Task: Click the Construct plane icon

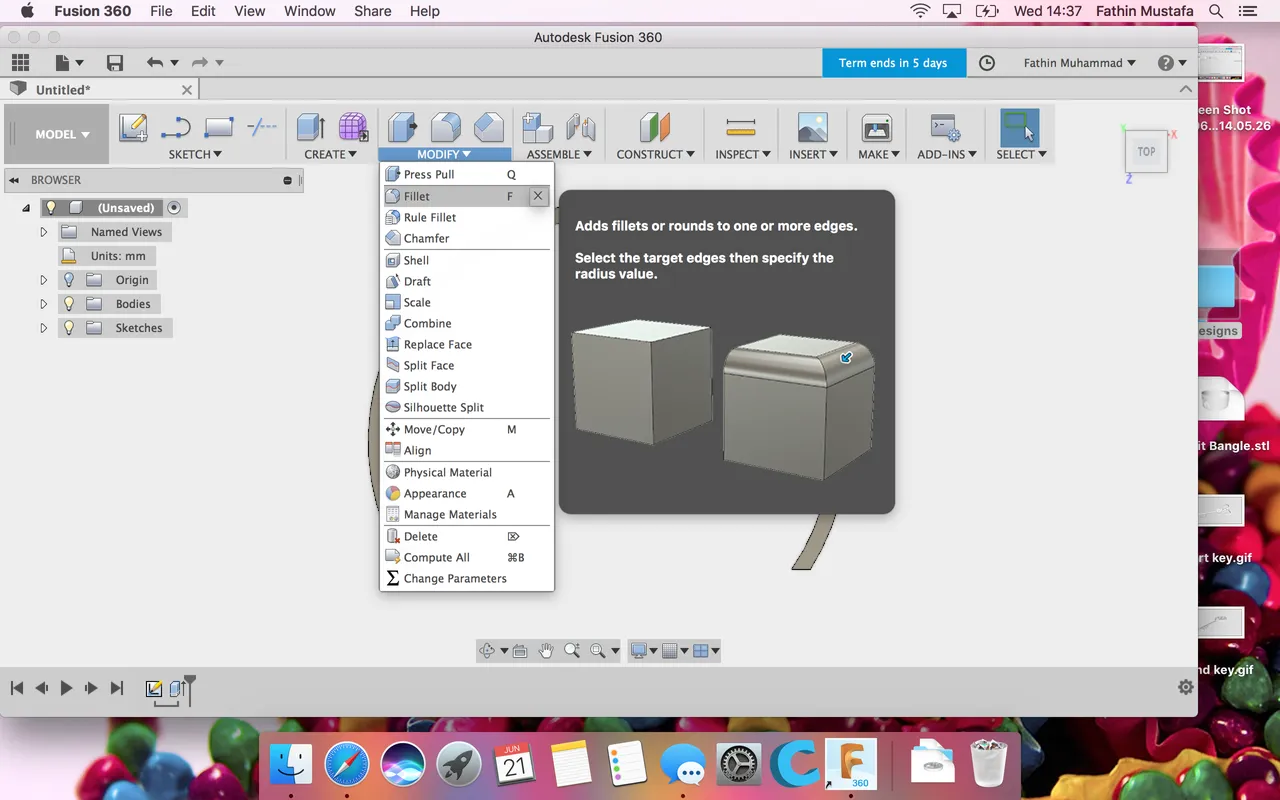Action: click(x=655, y=128)
